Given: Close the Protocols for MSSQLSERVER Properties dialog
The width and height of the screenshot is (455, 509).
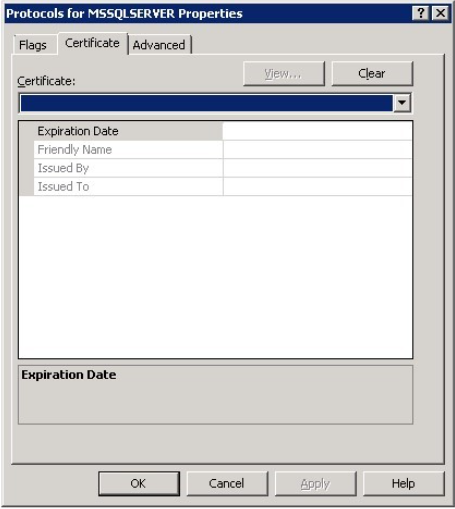Looking at the screenshot, I should click(440, 13).
